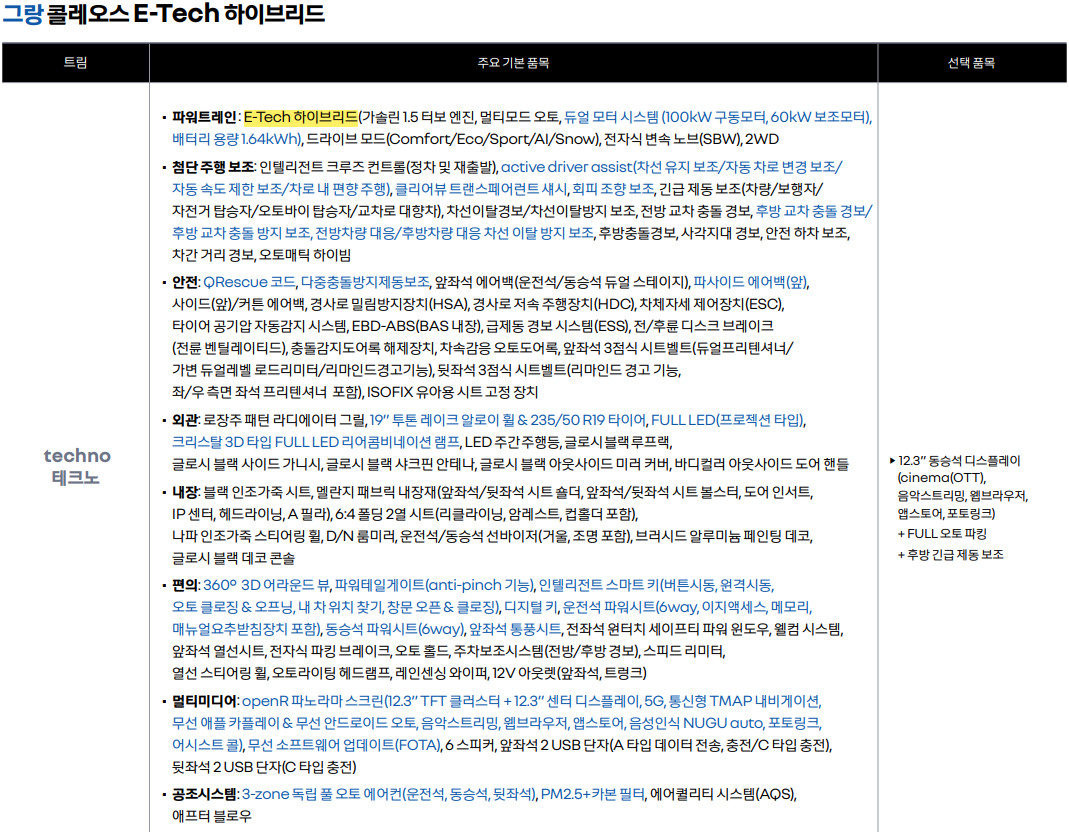Image resolution: width=1069 pixels, height=832 pixels.
Task: Click the '편의' section heading
Action: pyautogui.click(x=185, y=585)
